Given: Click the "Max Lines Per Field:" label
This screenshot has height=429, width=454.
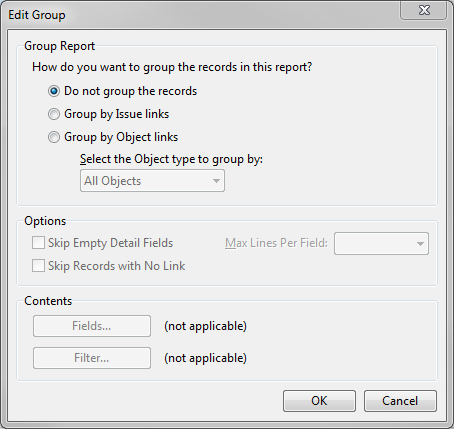Looking at the screenshot, I should pyautogui.click(x=276, y=243).
